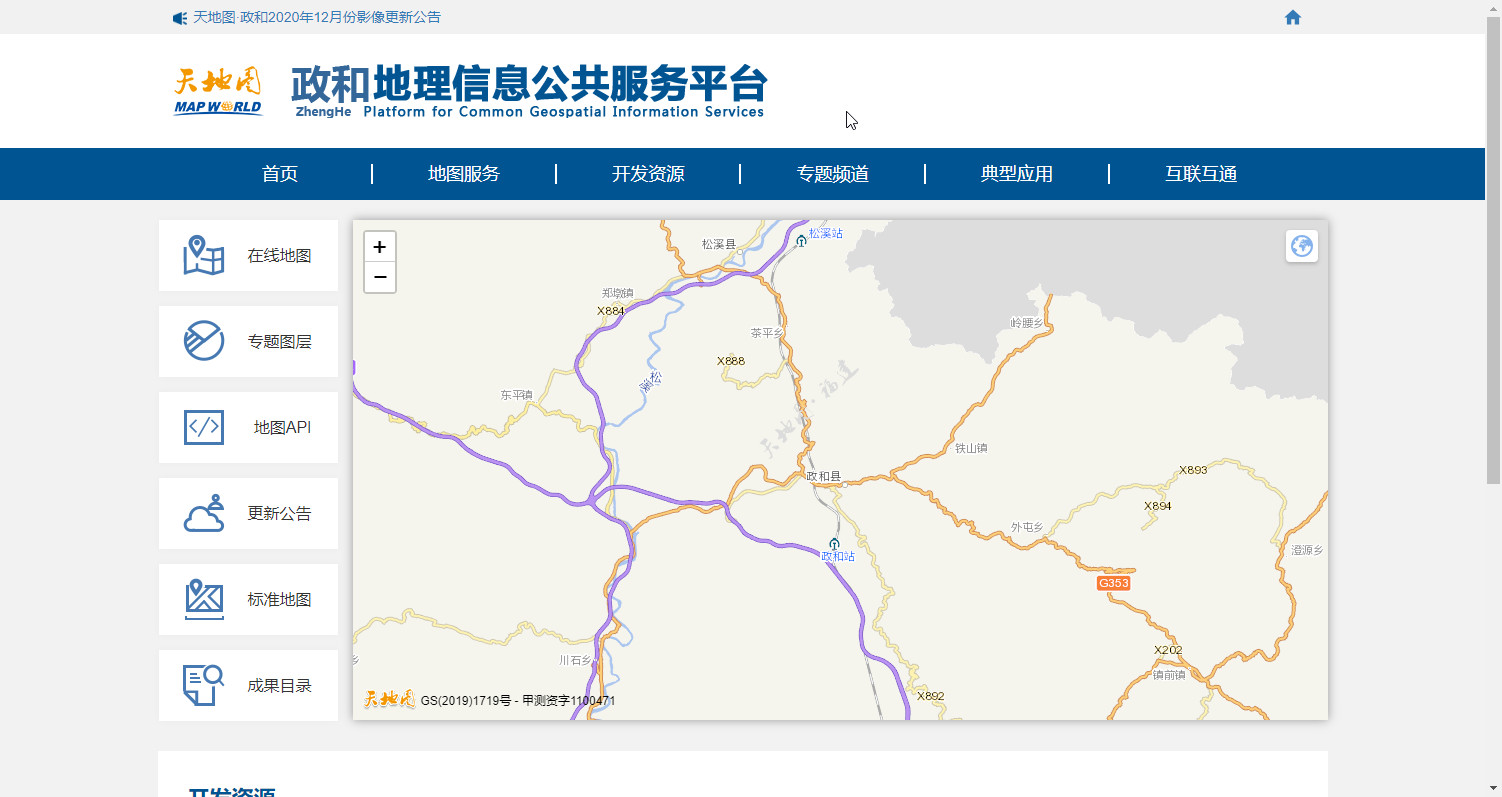Screen dimensions: 1502x797
Task: Click the 在线地图 map pin icon
Action: pos(204,256)
